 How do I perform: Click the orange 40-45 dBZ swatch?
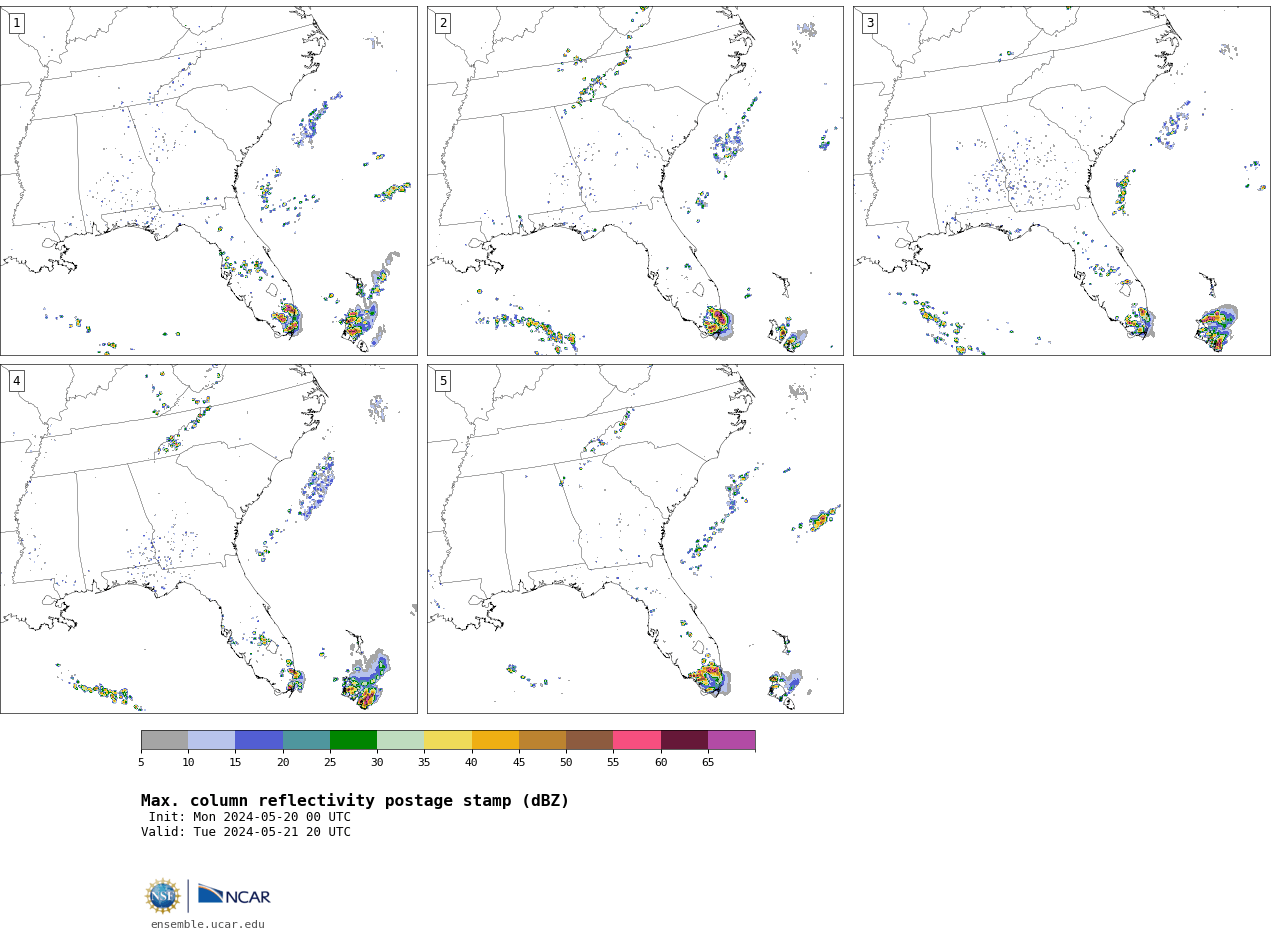[x=495, y=740]
